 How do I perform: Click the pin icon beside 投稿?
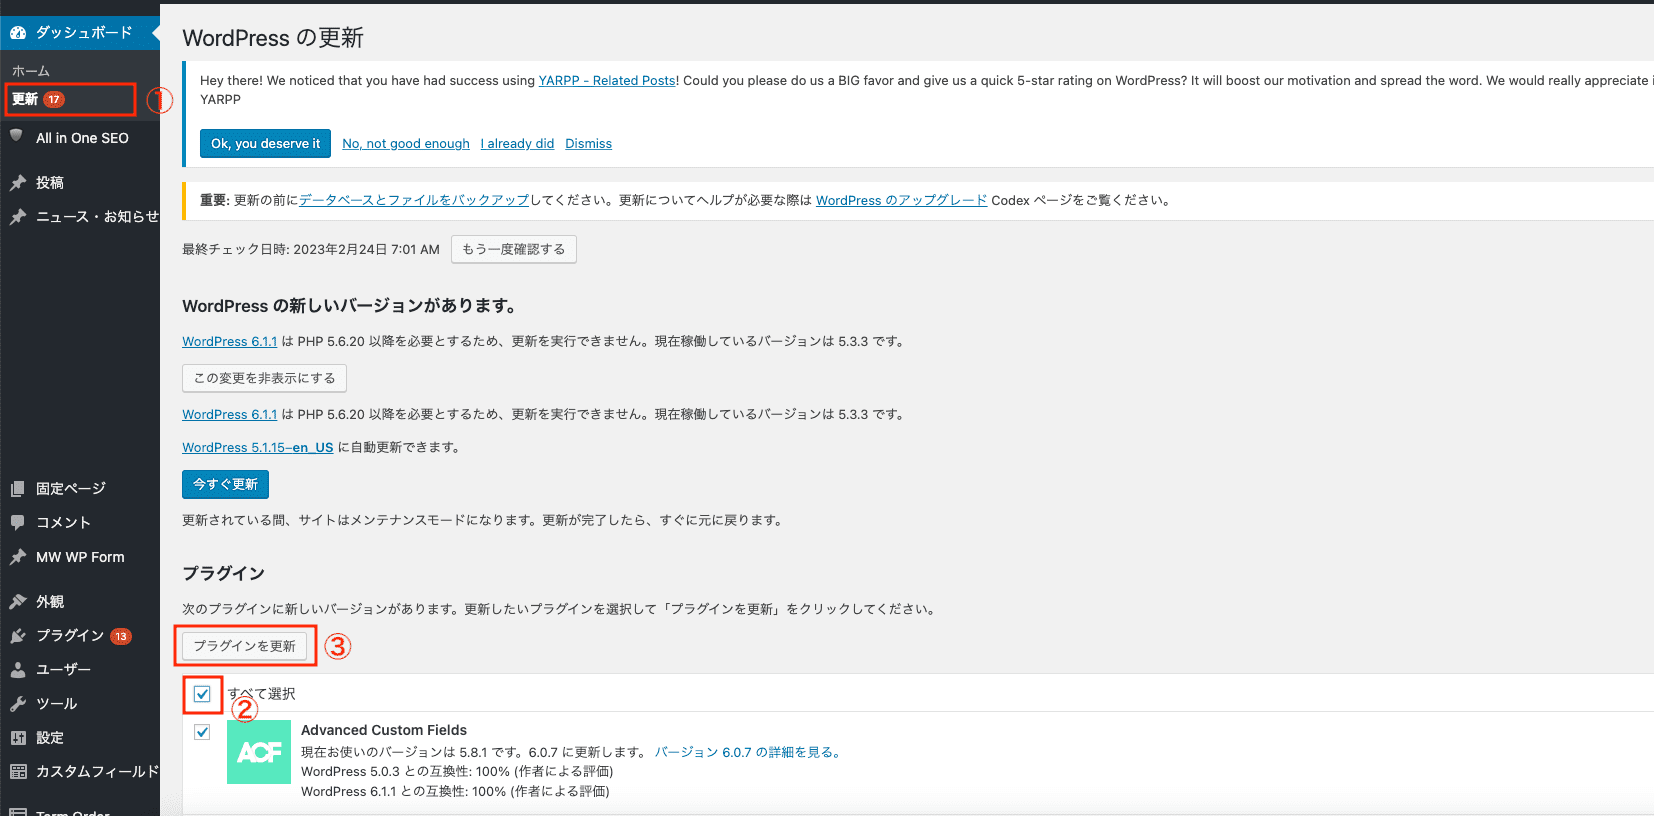(x=18, y=183)
